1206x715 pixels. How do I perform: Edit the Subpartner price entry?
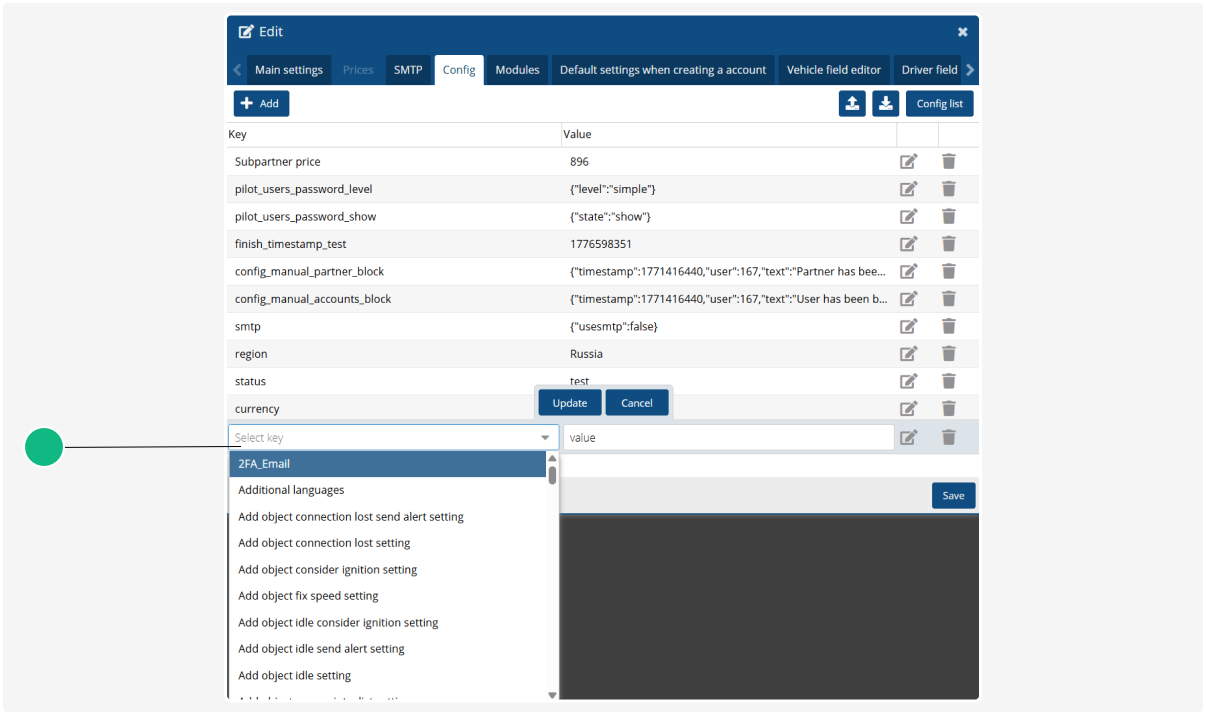pos(909,161)
